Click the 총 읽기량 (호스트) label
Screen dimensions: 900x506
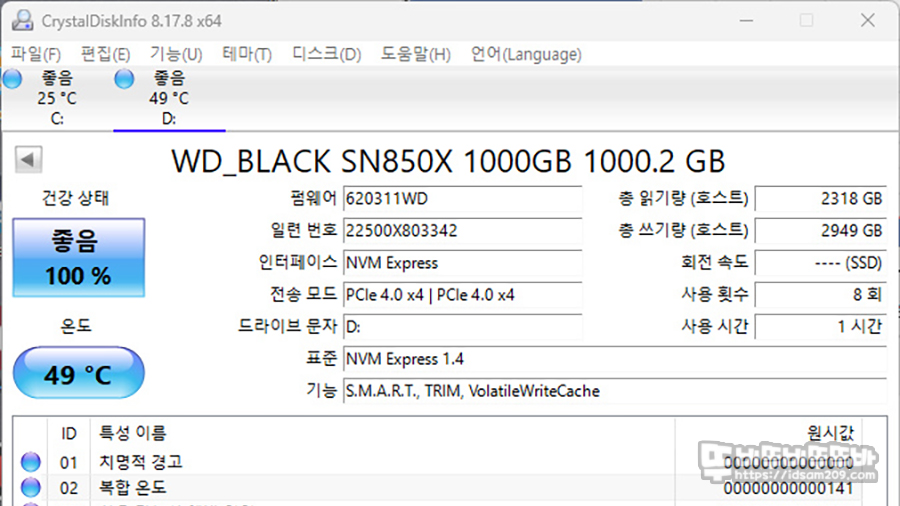[x=683, y=198]
